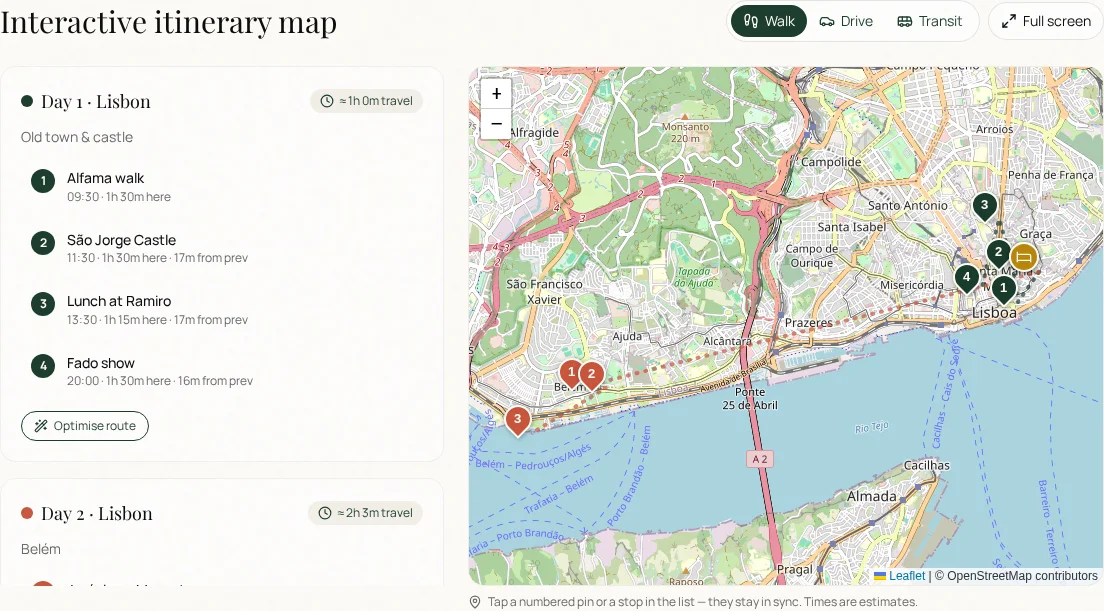Tap green pin 4 near Misericórdia
Image resolution: width=1104 pixels, height=611 pixels.
967,278
